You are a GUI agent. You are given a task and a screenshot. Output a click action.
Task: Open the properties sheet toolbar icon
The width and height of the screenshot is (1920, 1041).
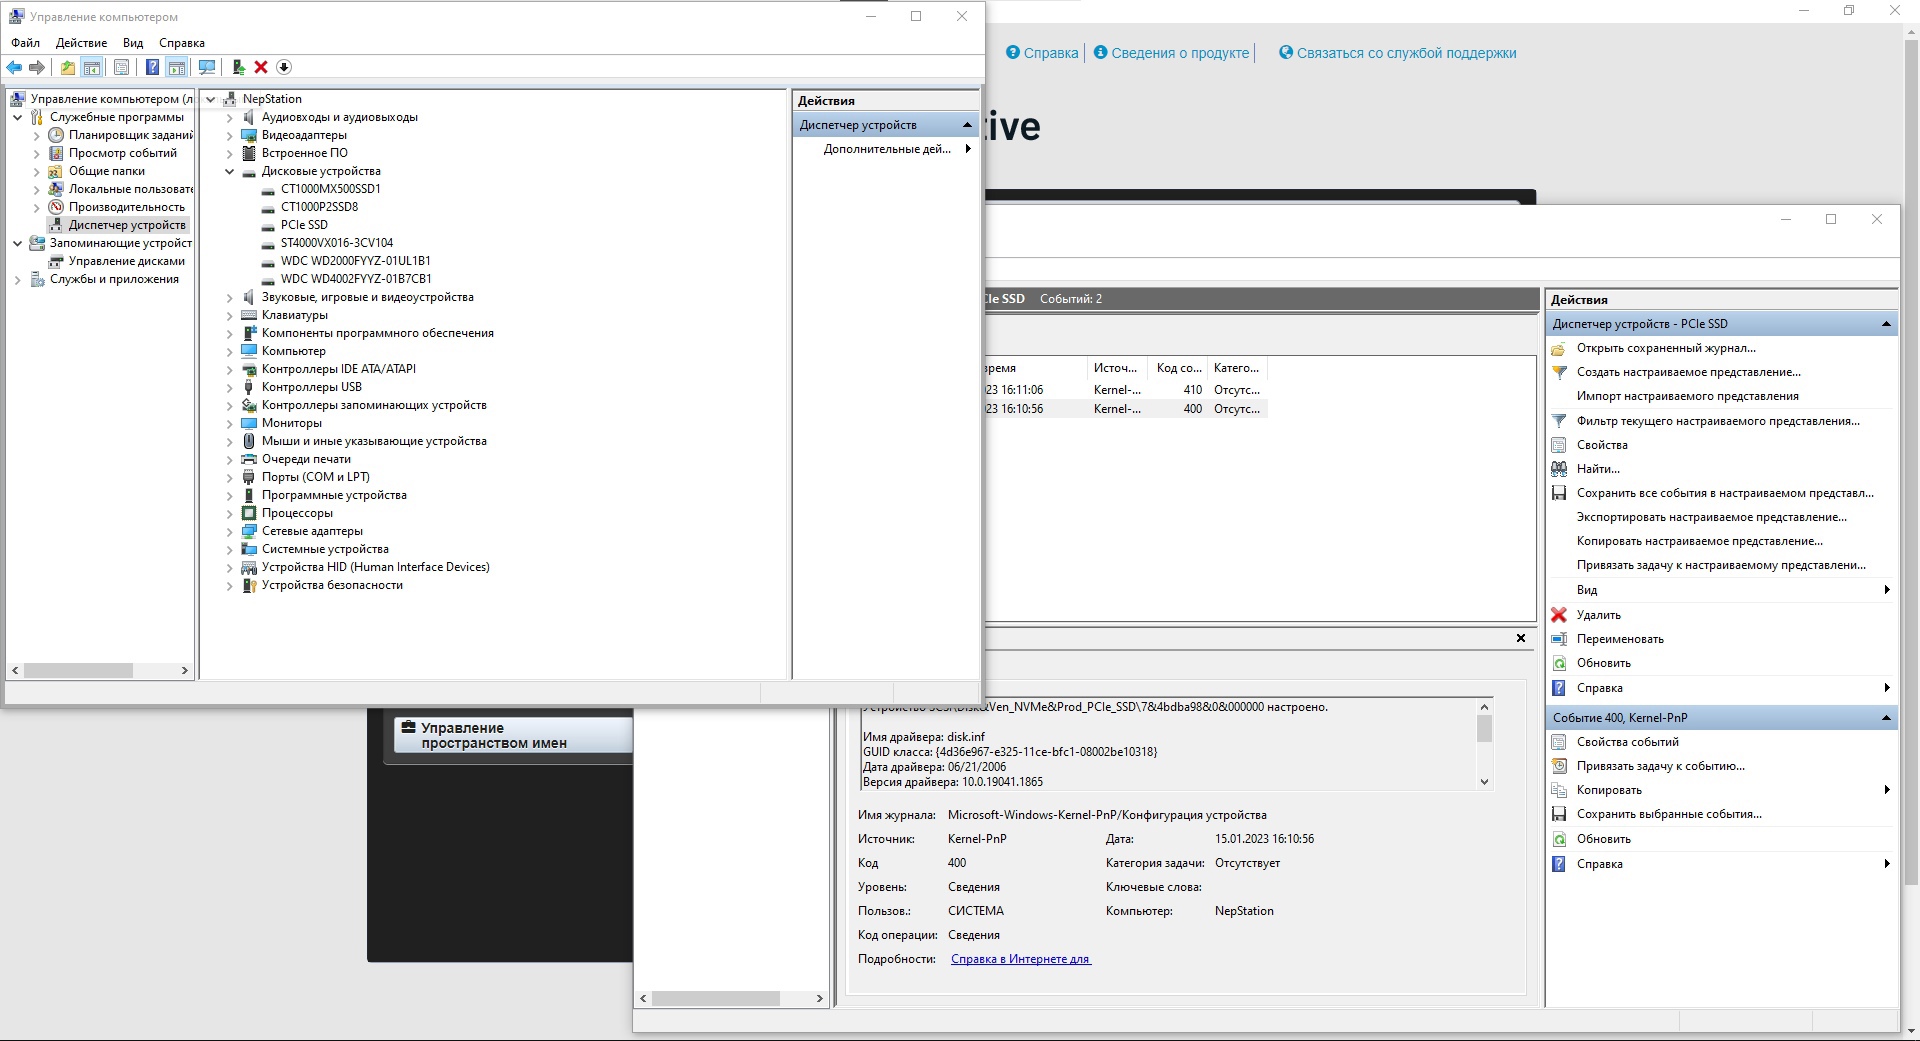pos(121,67)
